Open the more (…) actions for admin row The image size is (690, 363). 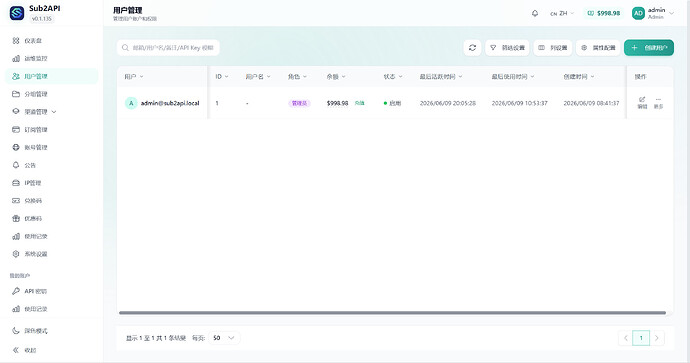tap(658, 103)
